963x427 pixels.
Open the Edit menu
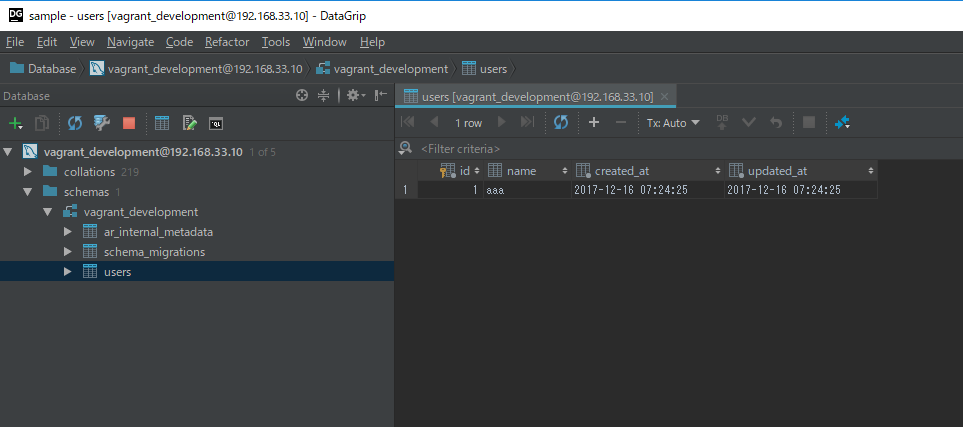[47, 42]
